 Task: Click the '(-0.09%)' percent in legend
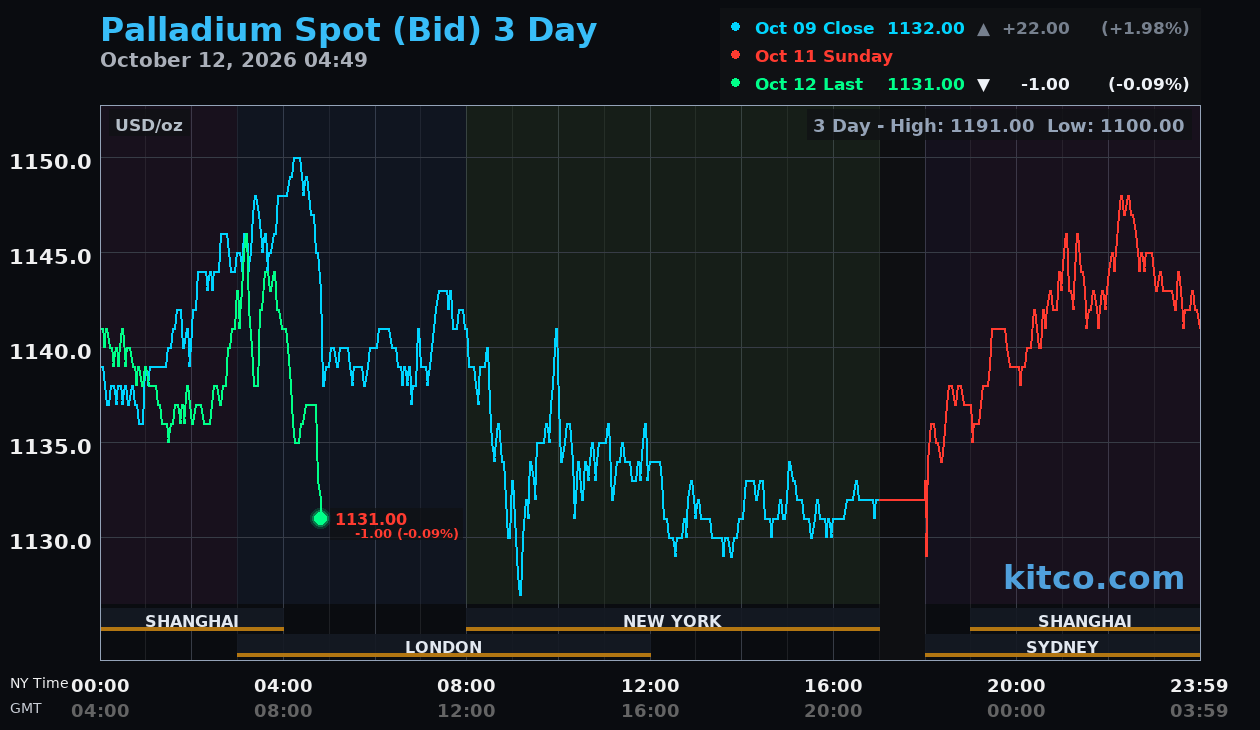[1148, 84]
